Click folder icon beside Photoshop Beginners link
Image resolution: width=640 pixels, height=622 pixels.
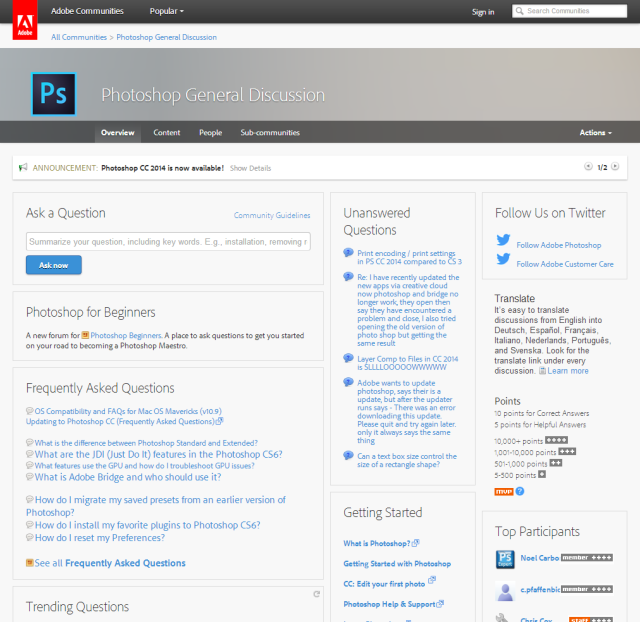(85, 335)
